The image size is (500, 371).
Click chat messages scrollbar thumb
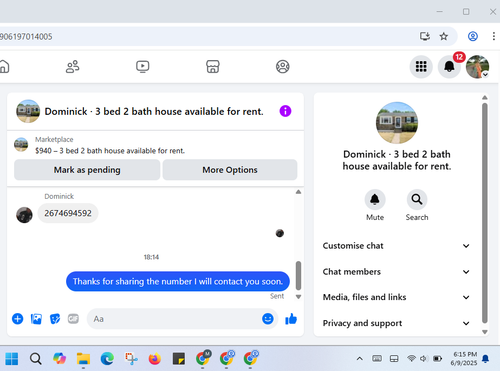[298, 275]
